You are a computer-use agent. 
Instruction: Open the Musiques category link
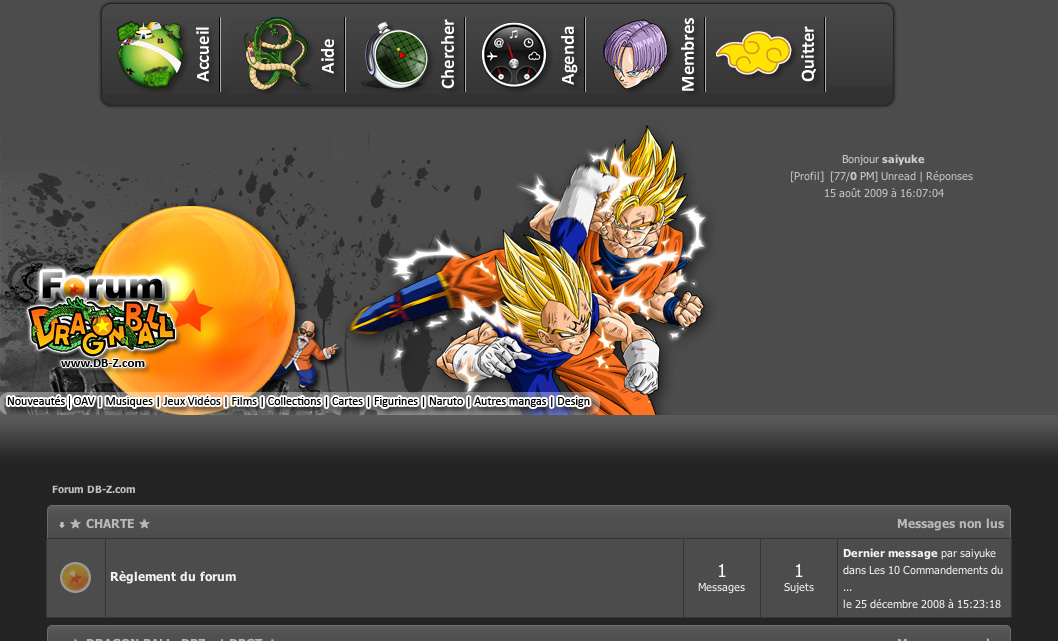[129, 401]
